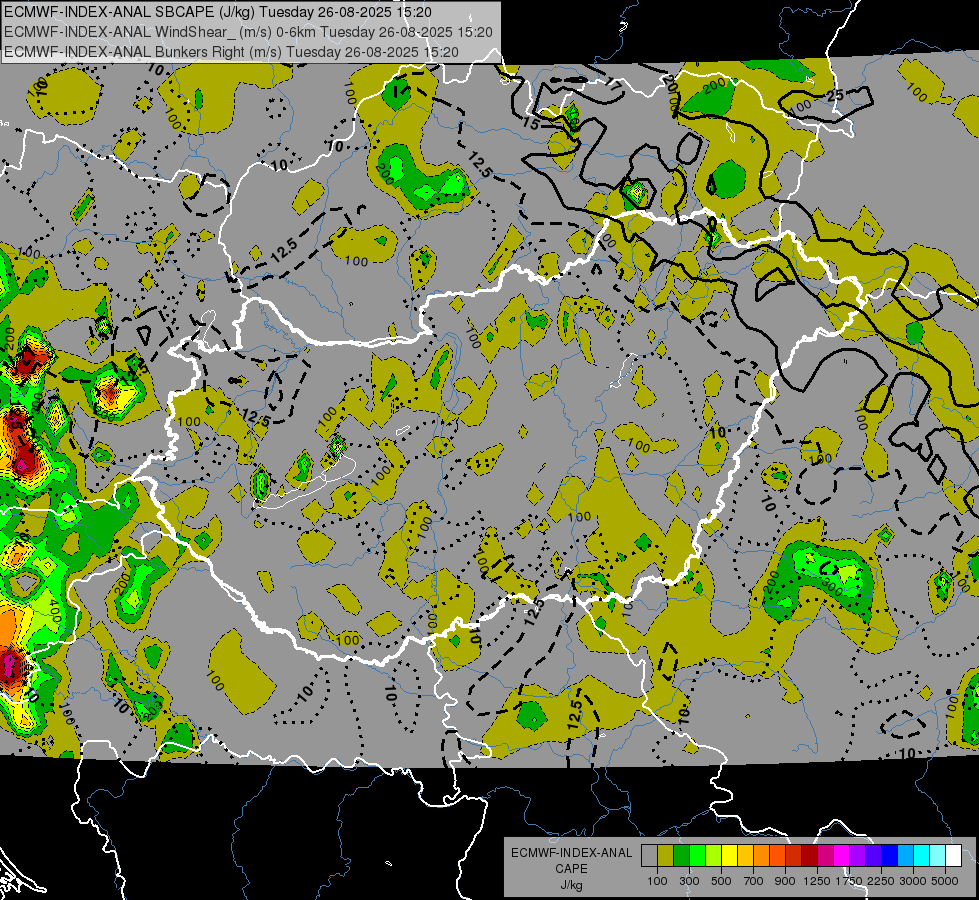Click the pure yellow legend swatch
This screenshot has height=900, width=979.
(x=729, y=856)
